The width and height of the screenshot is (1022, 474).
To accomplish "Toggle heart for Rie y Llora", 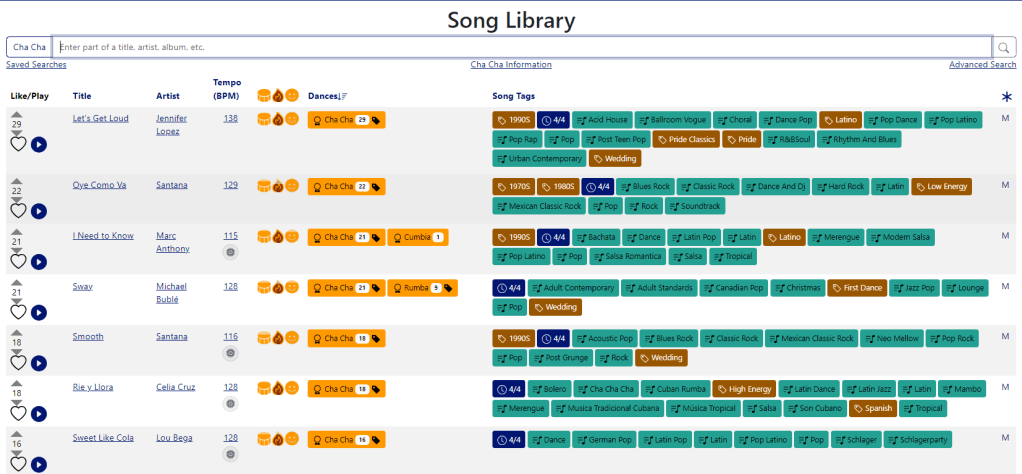I will point(18,413).
